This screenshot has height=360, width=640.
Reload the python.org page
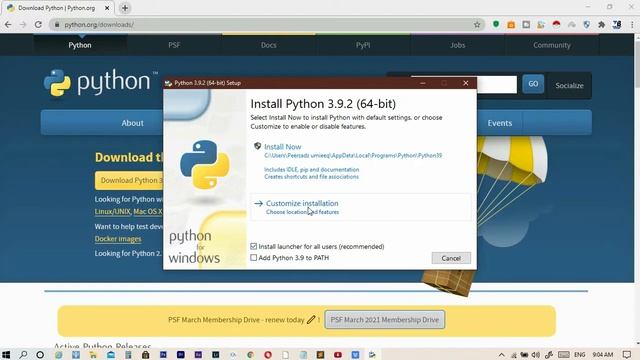pos(38,24)
